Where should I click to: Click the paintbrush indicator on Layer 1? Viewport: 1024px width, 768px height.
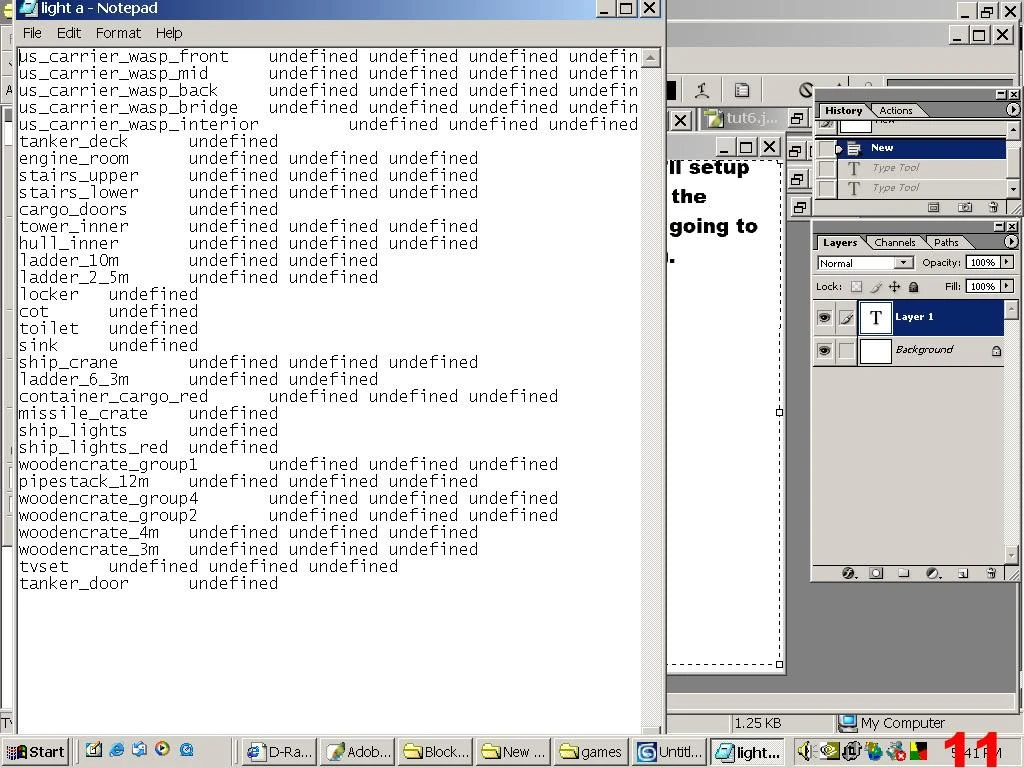(846, 317)
